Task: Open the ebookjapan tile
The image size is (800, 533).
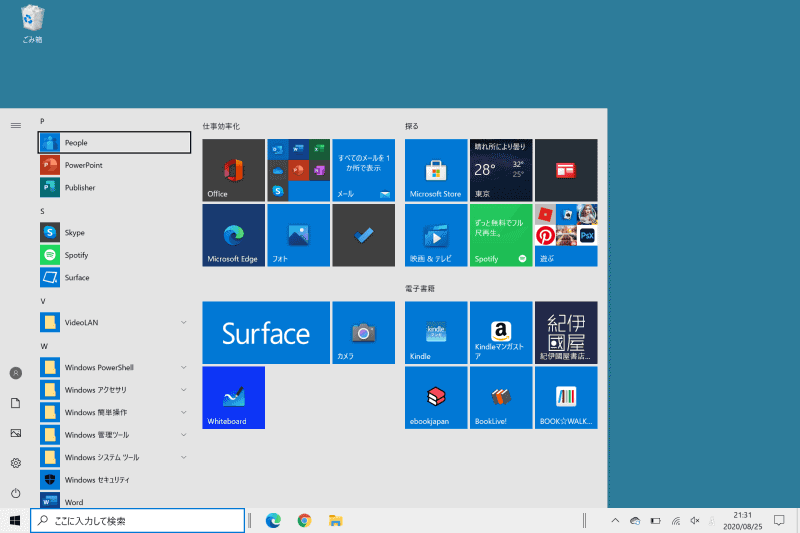Action: pyautogui.click(x=436, y=397)
